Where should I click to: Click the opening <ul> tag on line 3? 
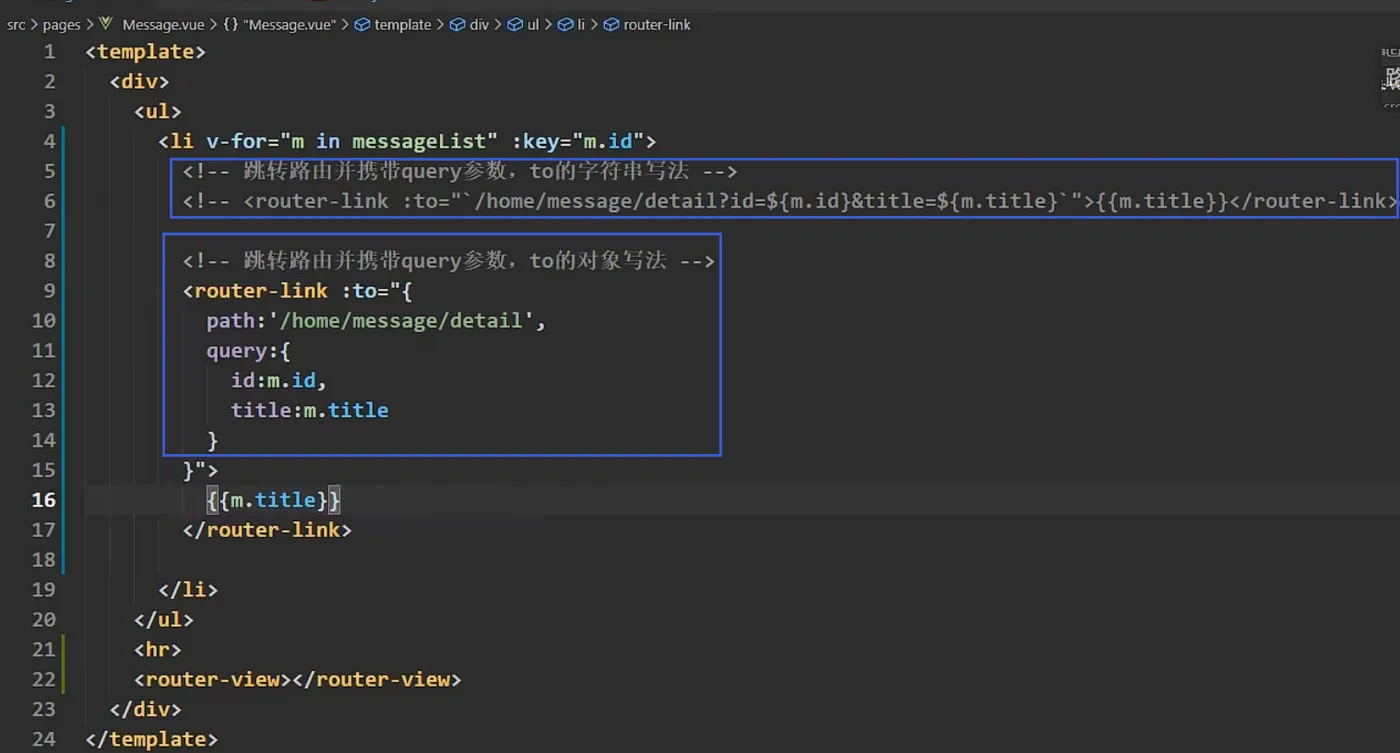click(158, 111)
